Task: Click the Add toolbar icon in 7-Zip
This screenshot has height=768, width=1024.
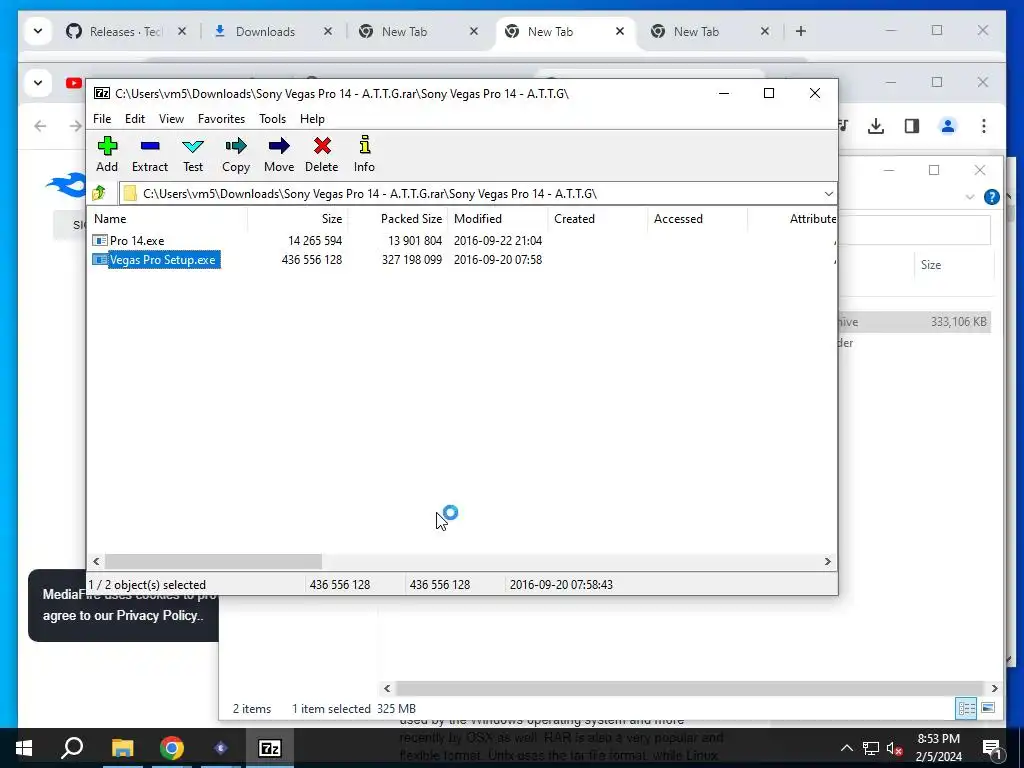Action: coord(107,154)
